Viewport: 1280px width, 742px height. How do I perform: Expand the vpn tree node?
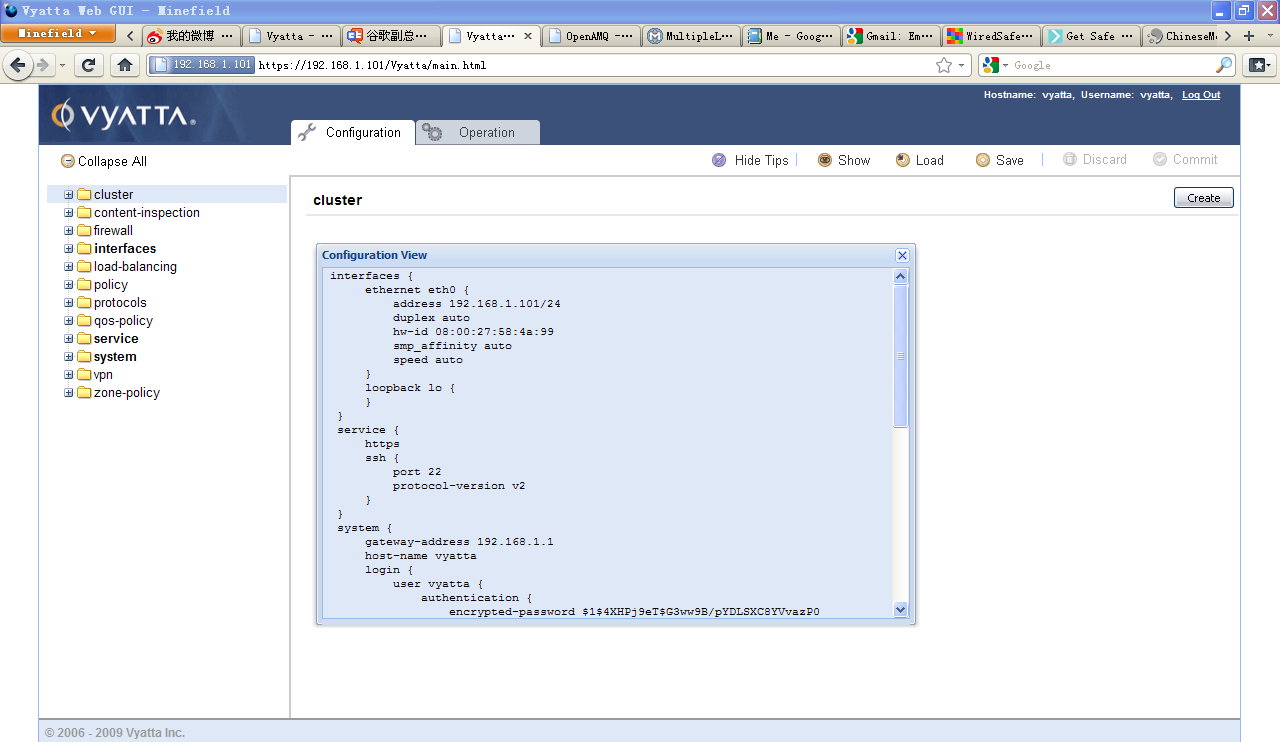coord(69,375)
